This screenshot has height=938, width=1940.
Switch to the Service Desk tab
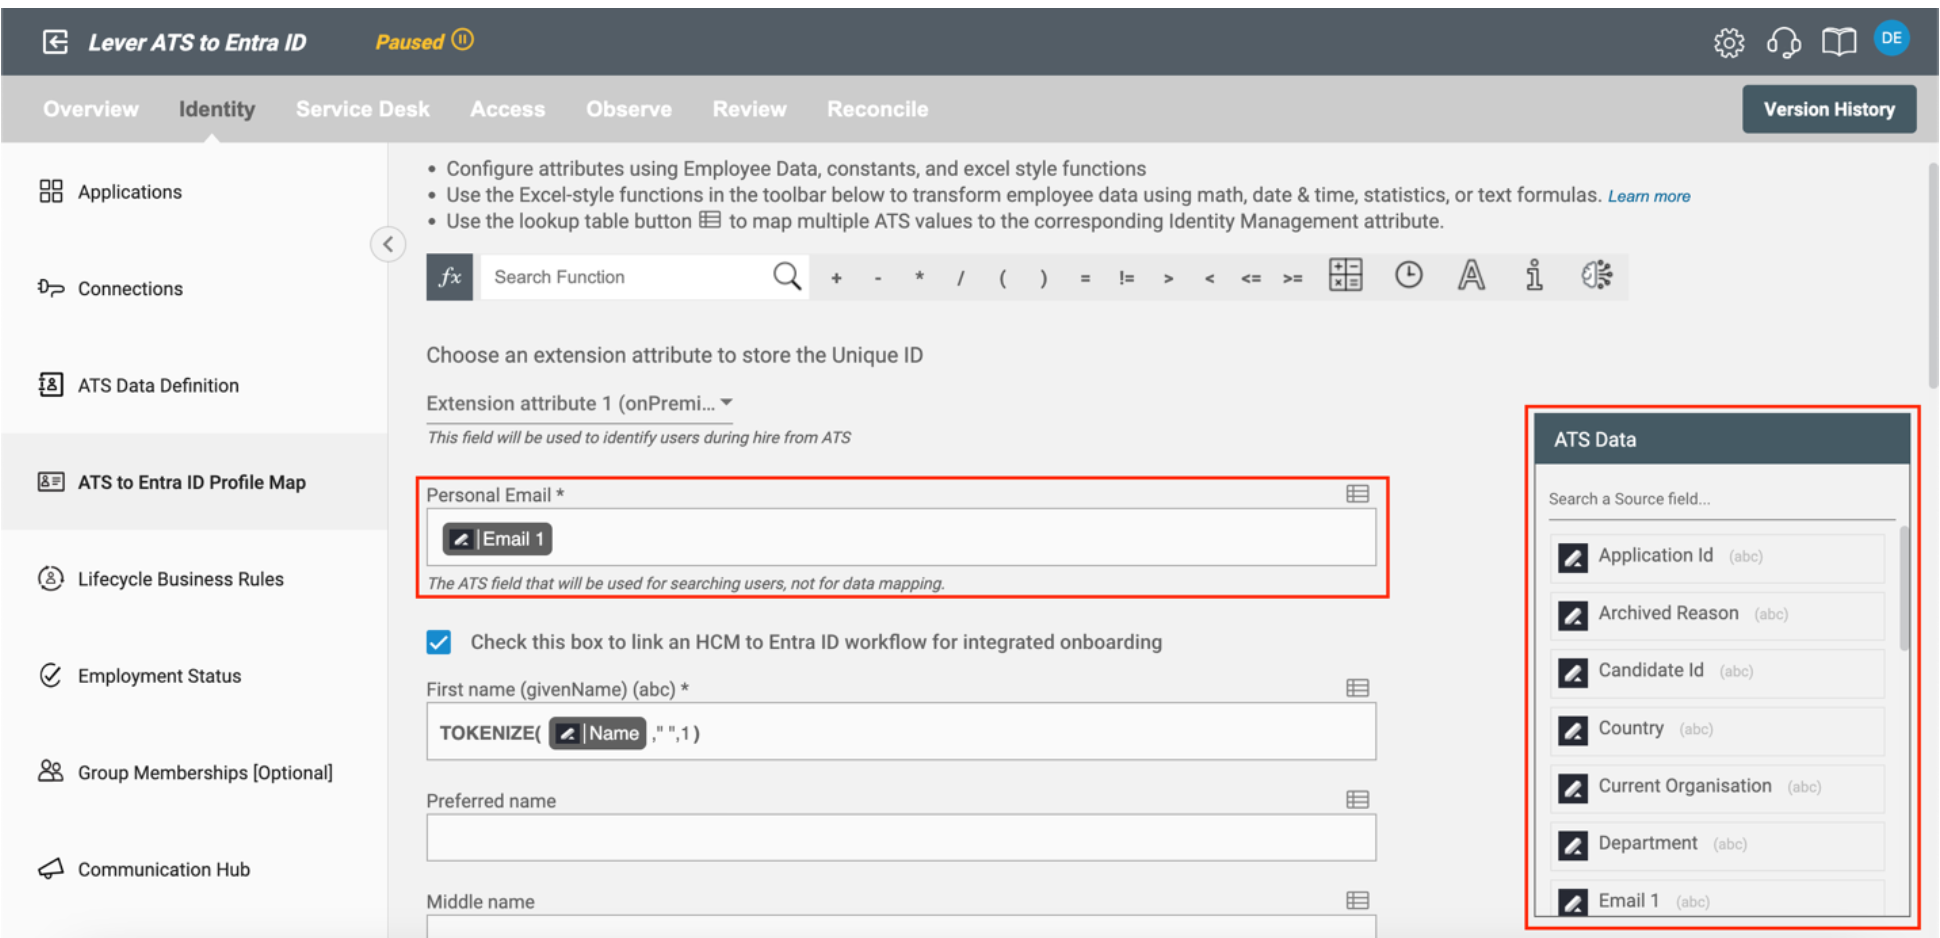click(362, 109)
